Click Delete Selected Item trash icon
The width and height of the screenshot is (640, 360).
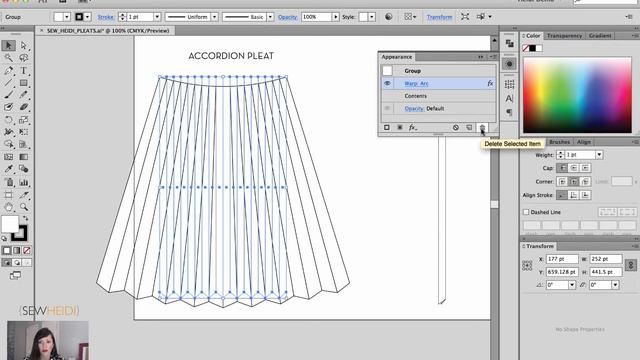[482, 128]
